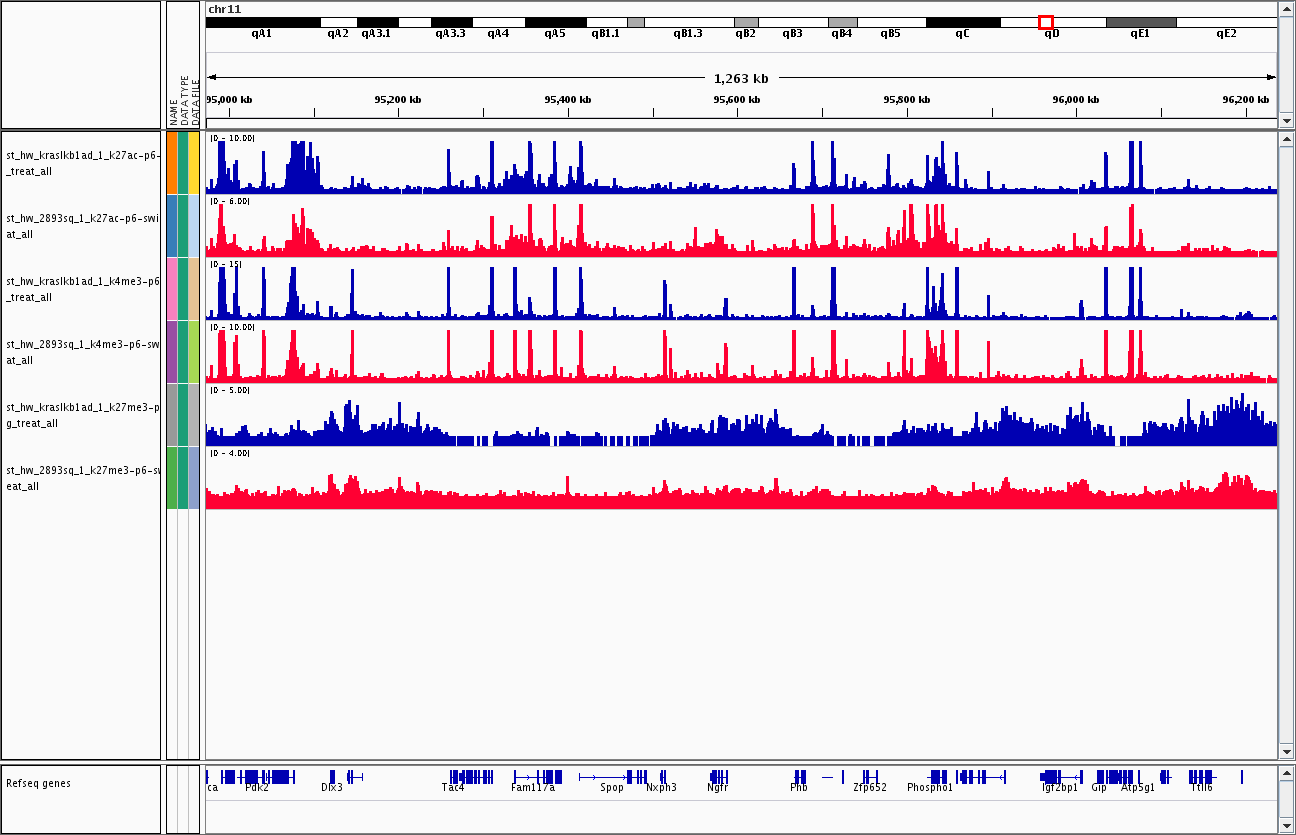Click the orange attribute swatch of first track
1296x835 pixels.
[x=172, y=162]
